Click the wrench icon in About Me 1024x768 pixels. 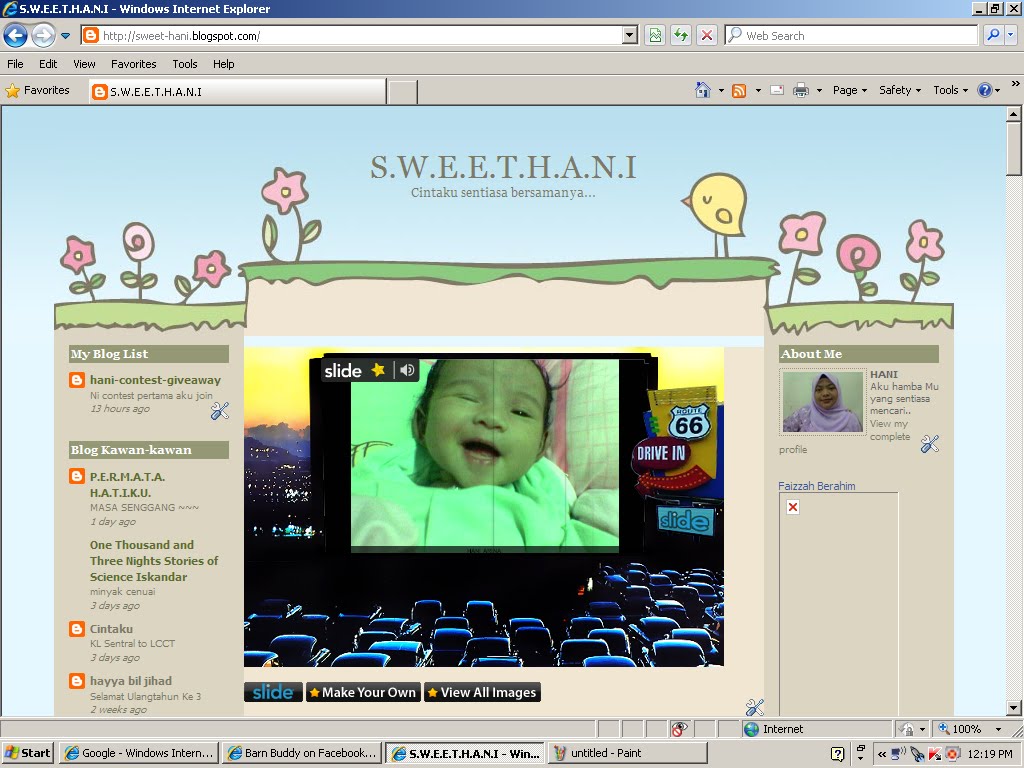click(929, 444)
